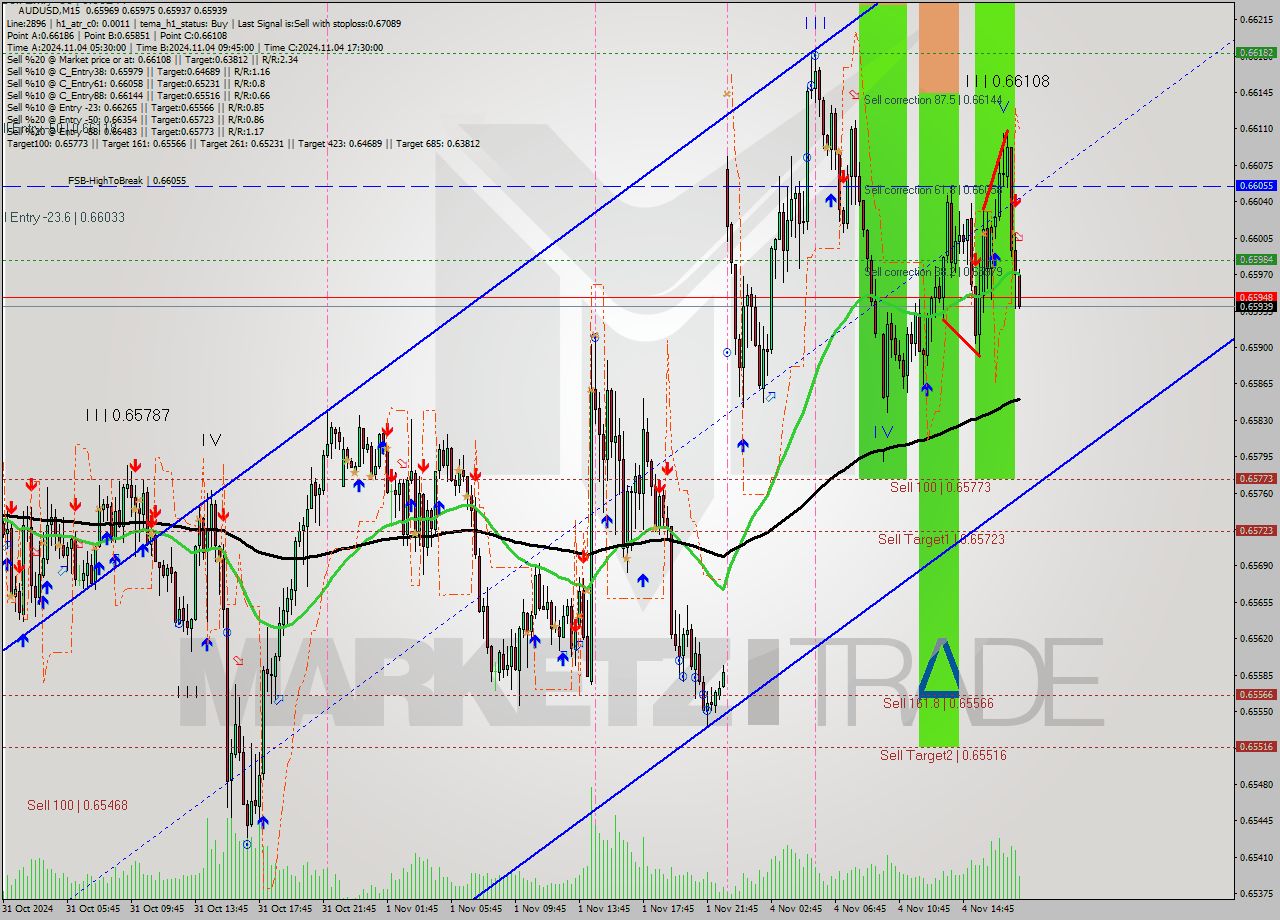
Task: Select the 0.65690 price axis value
Action: pos(1256,566)
